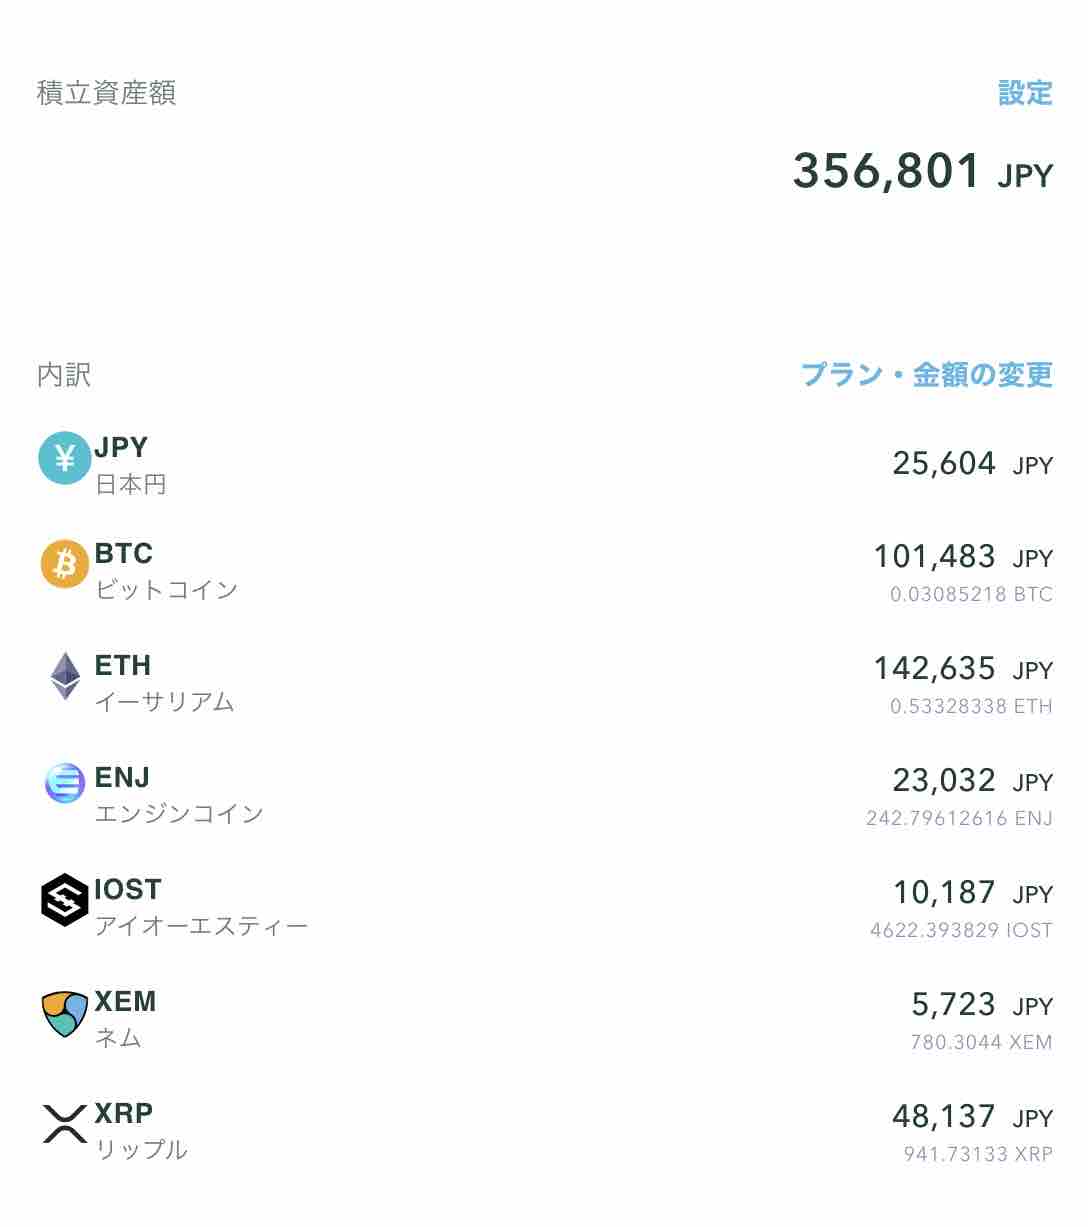Select the IOST アイオーエスティー row label
This screenshot has height=1227, width=1088.
201,907
